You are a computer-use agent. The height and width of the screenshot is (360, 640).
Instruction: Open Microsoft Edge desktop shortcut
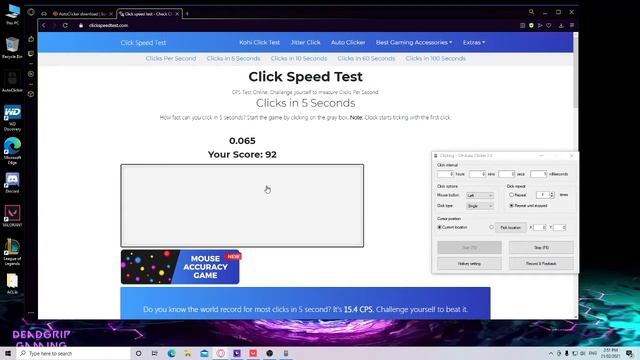coord(12,150)
